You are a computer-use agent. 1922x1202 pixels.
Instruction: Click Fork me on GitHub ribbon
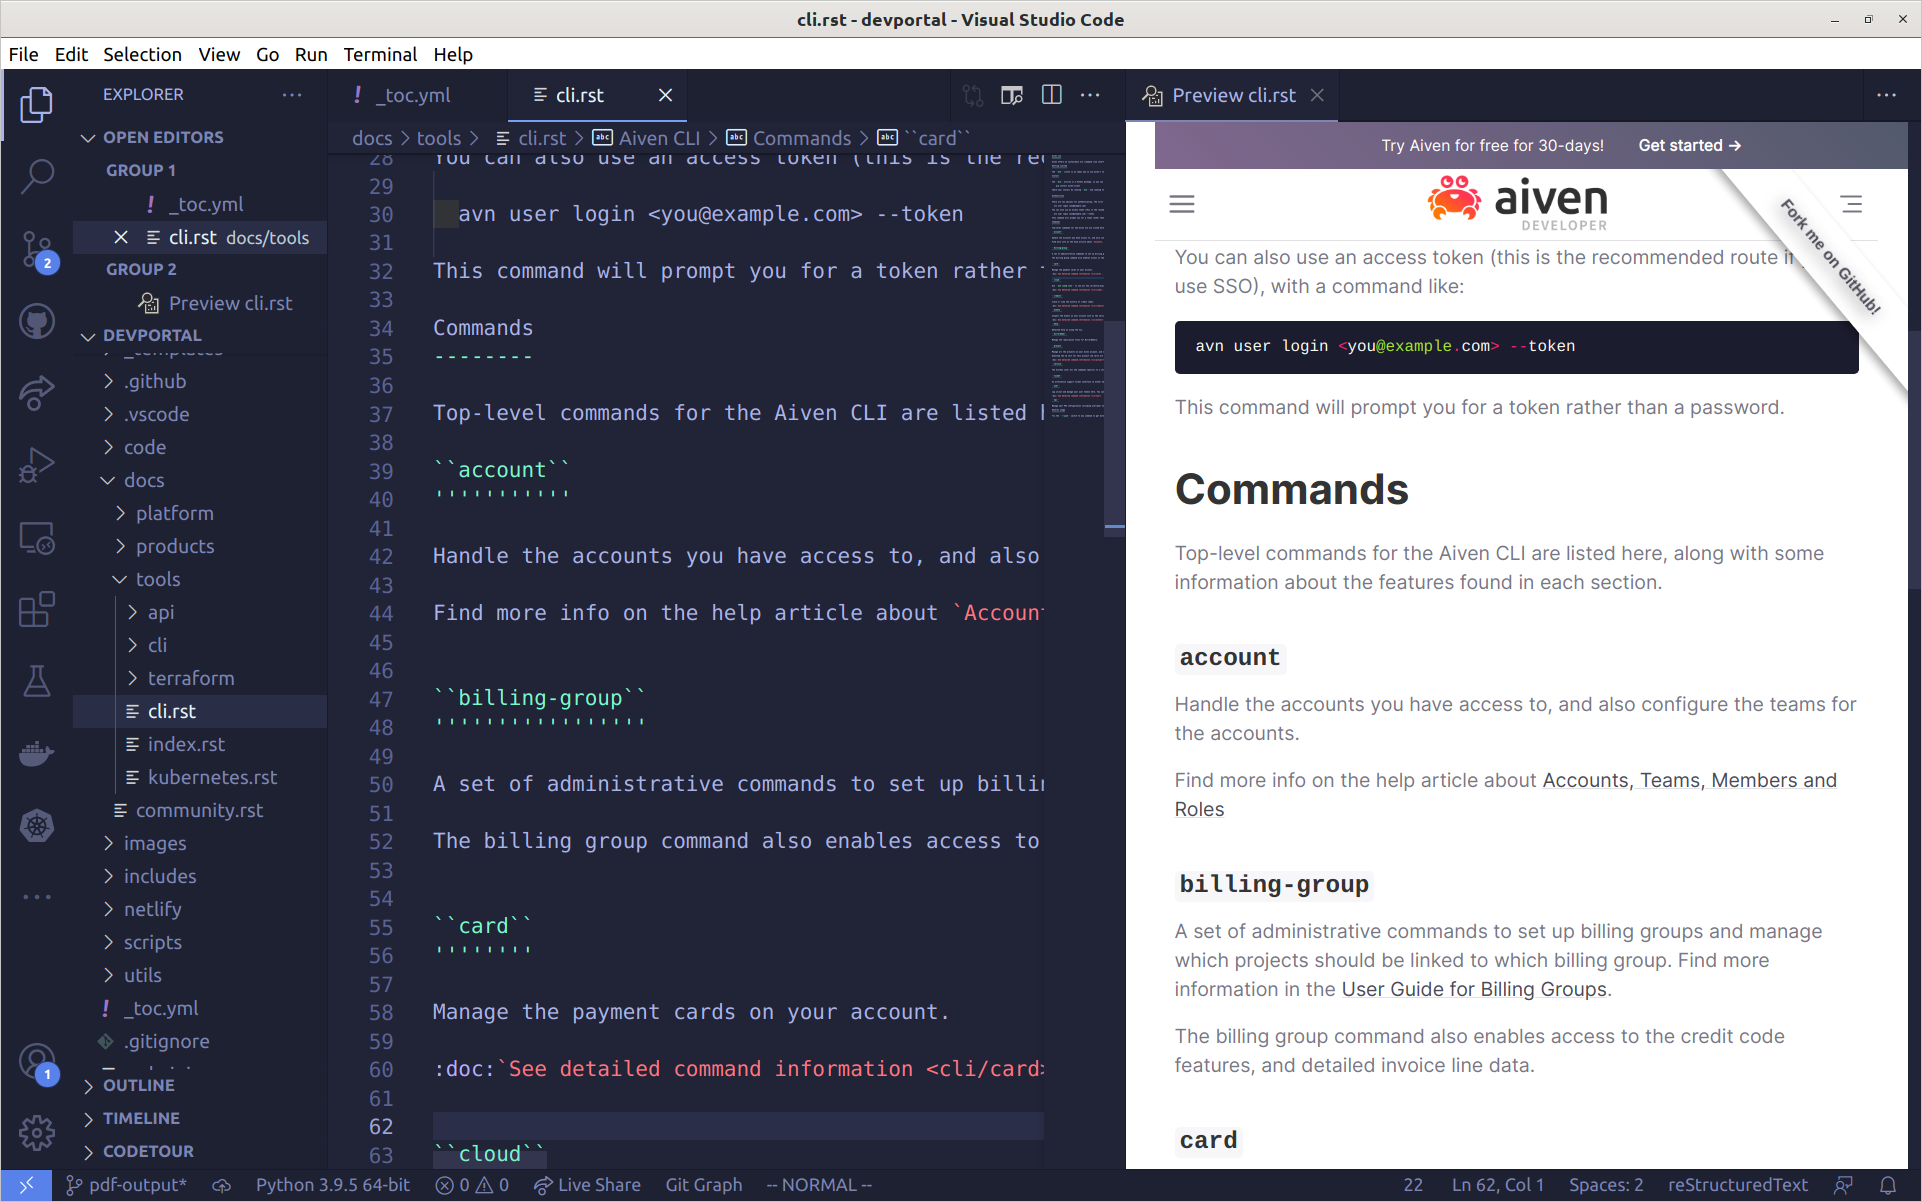coord(1829,256)
